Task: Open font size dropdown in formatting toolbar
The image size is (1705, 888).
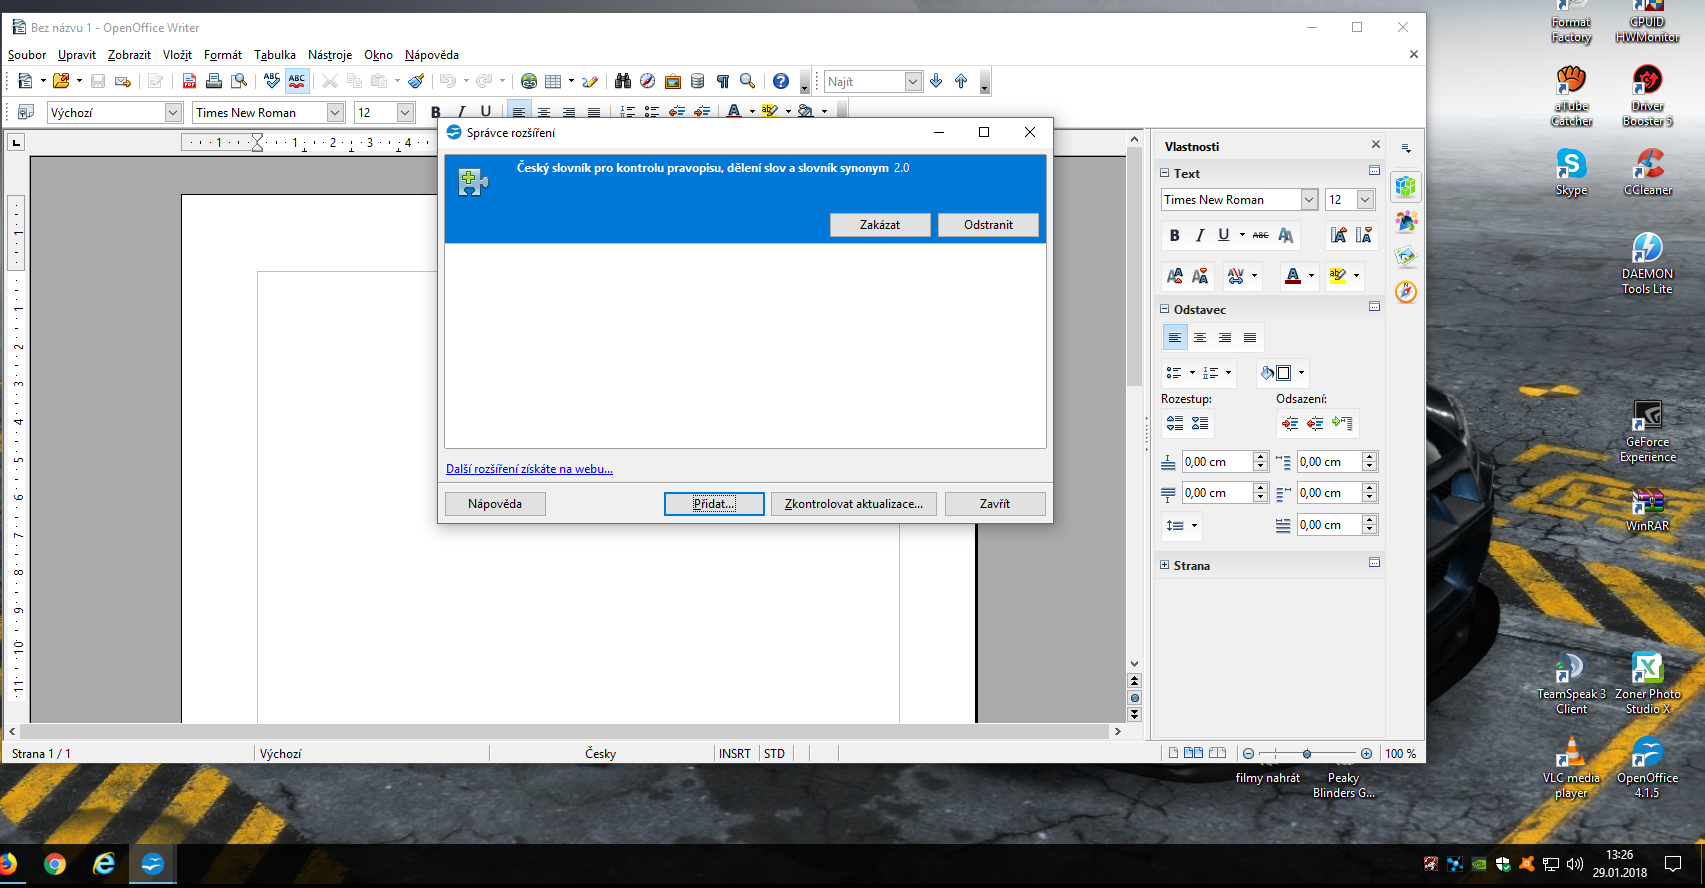Action: click(x=405, y=113)
